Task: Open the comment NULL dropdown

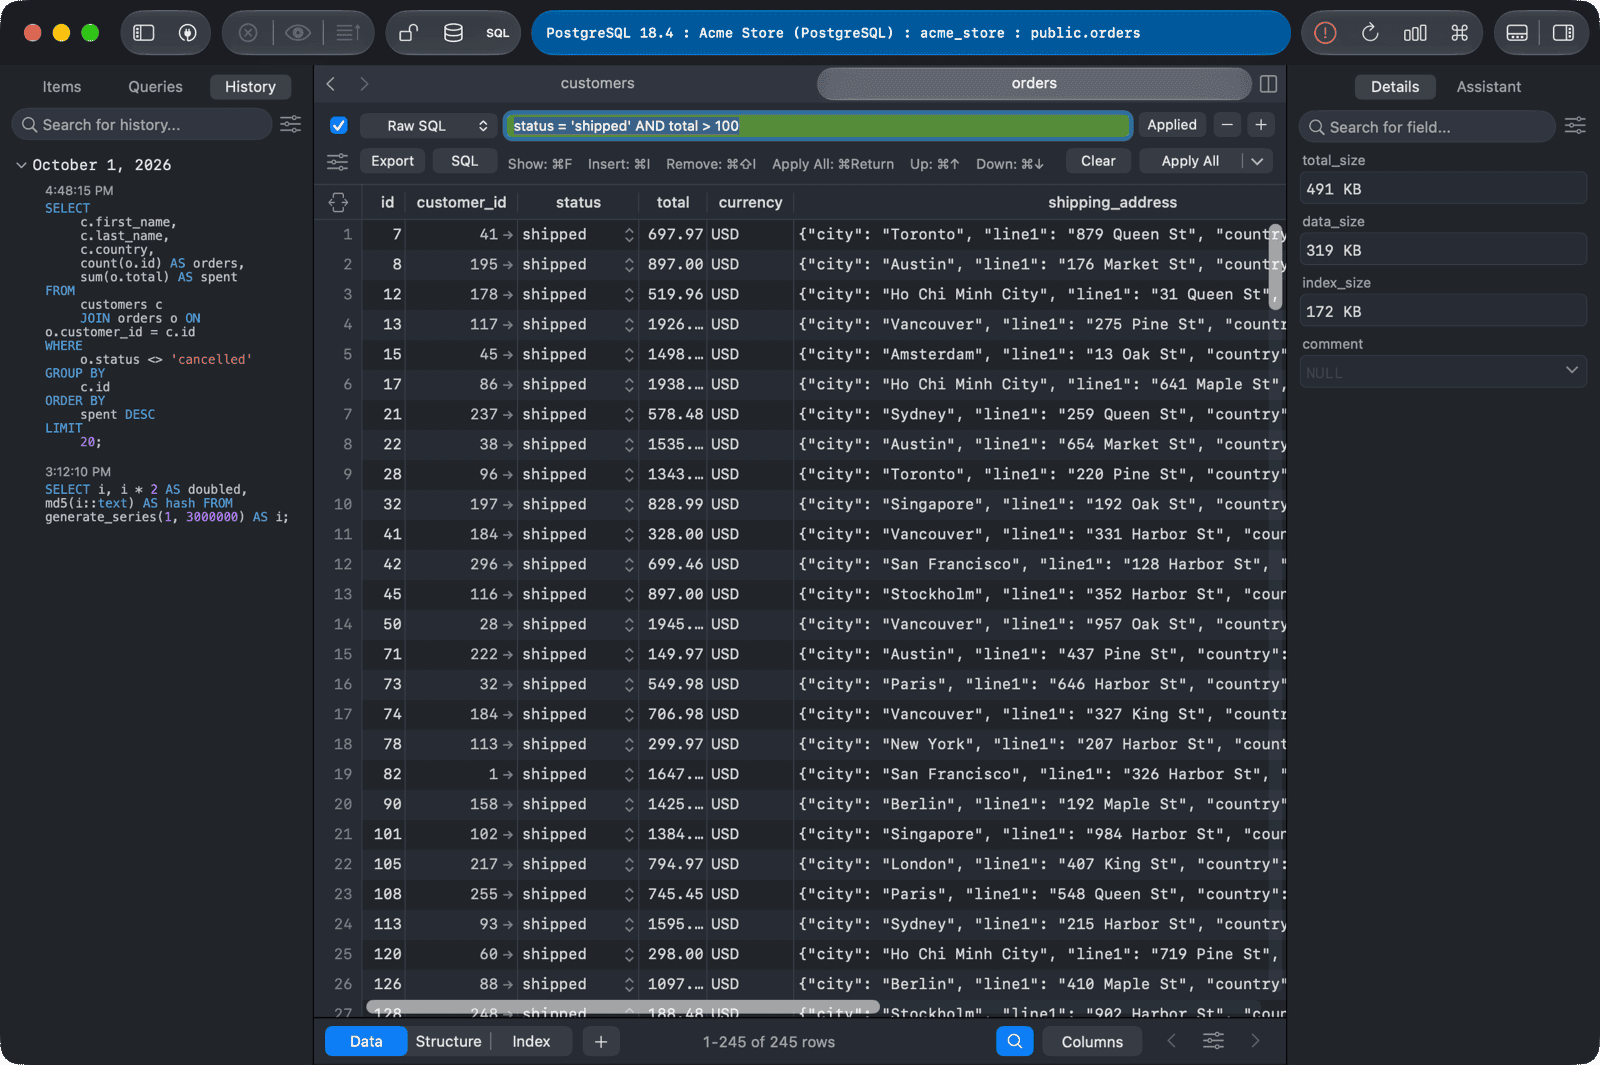Action: click(1443, 372)
